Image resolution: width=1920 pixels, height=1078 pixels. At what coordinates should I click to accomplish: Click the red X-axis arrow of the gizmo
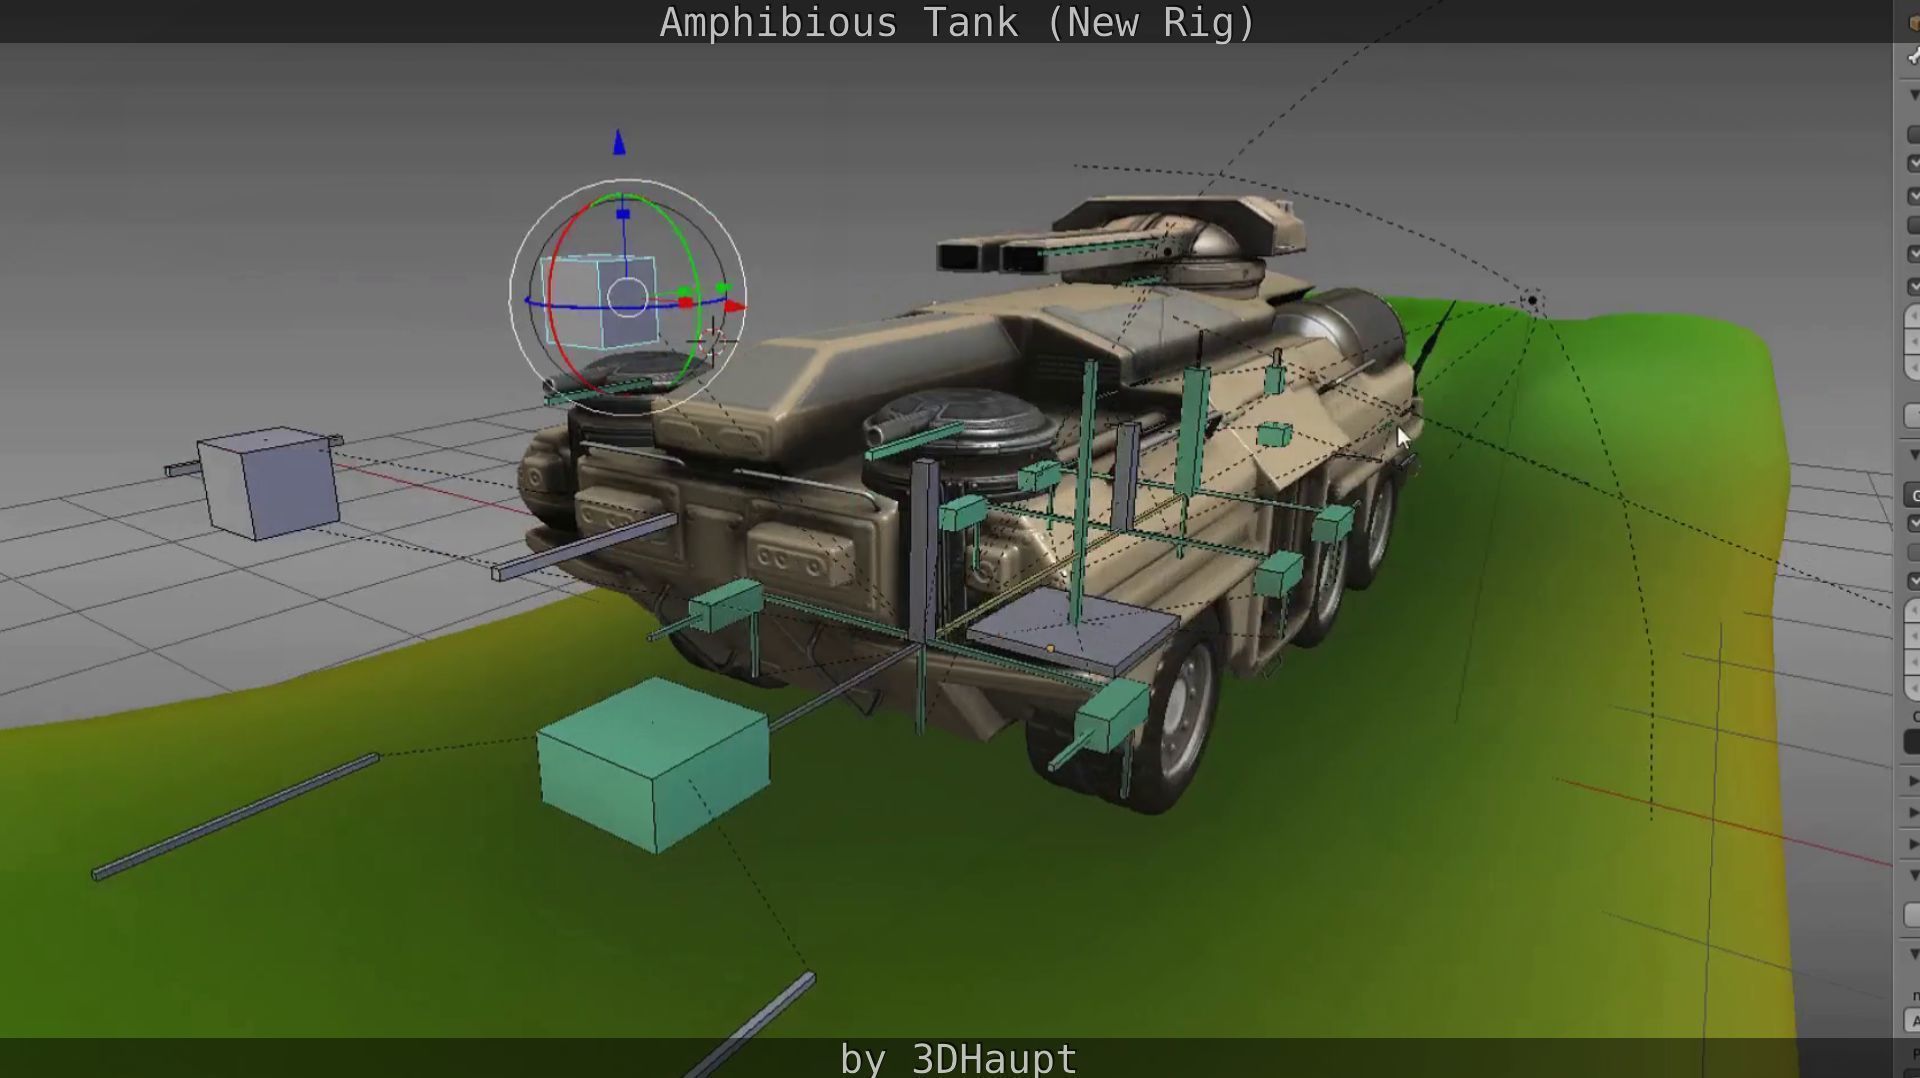tap(736, 305)
